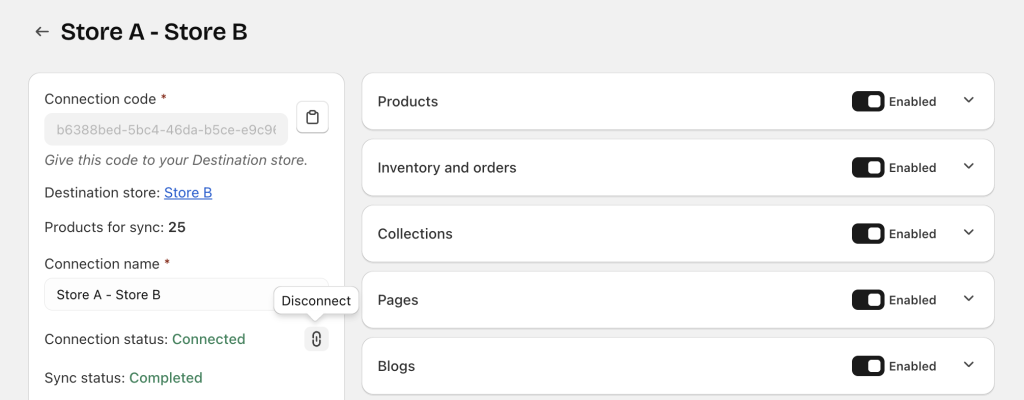Go back using the arrow beside the title
Viewport: 1024px width, 400px height.
[x=41, y=32]
